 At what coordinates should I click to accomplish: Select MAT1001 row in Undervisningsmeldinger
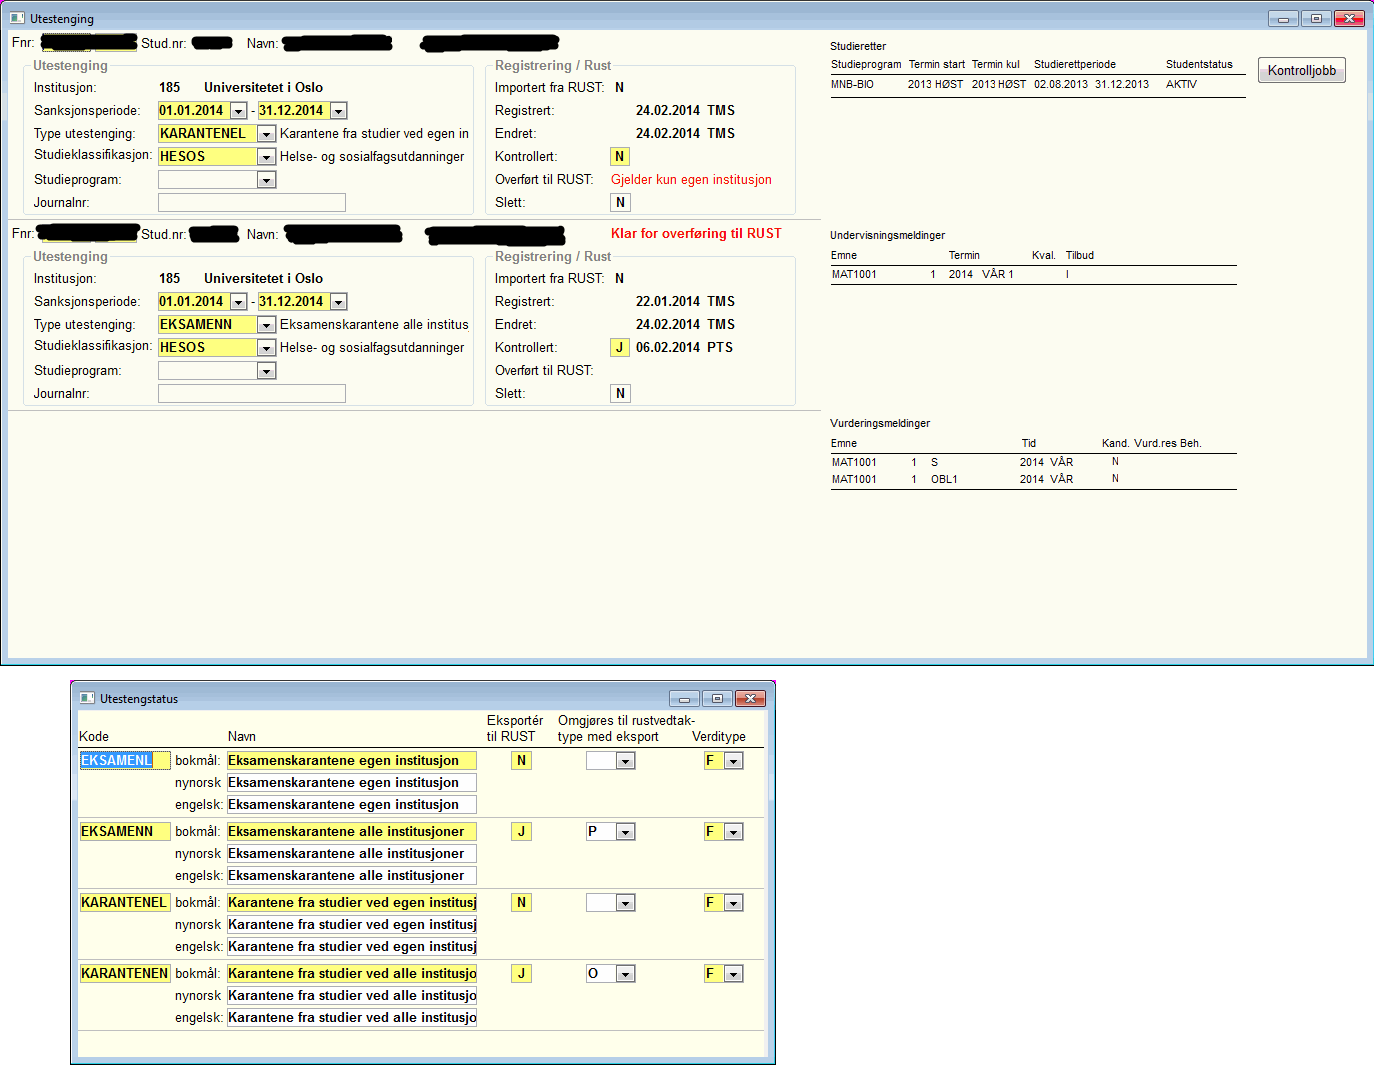[1033, 275]
